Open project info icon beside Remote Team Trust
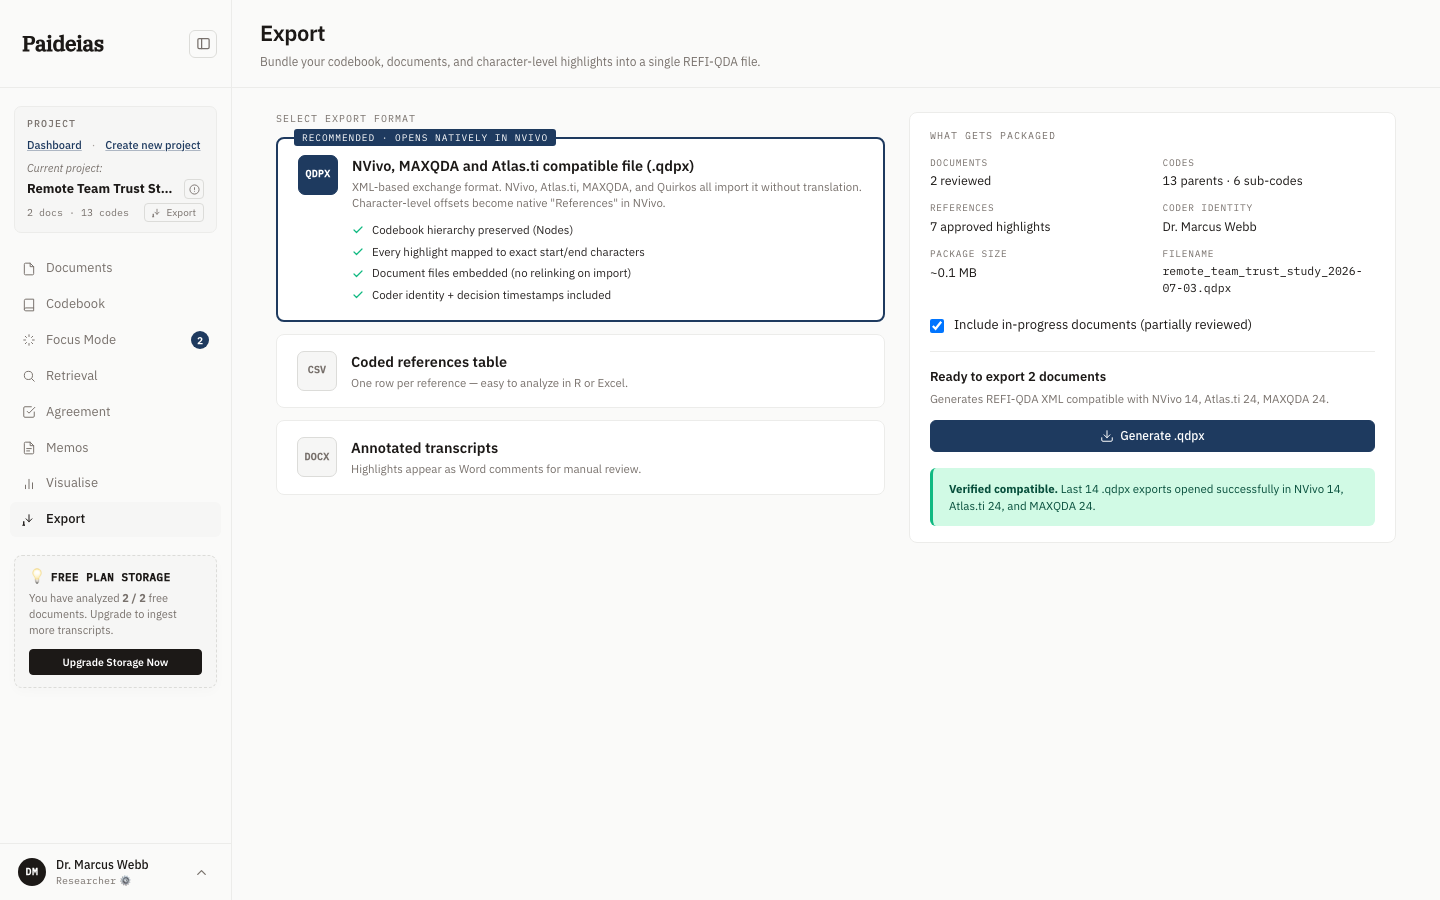Viewport: 1440px width, 900px height. [195, 189]
